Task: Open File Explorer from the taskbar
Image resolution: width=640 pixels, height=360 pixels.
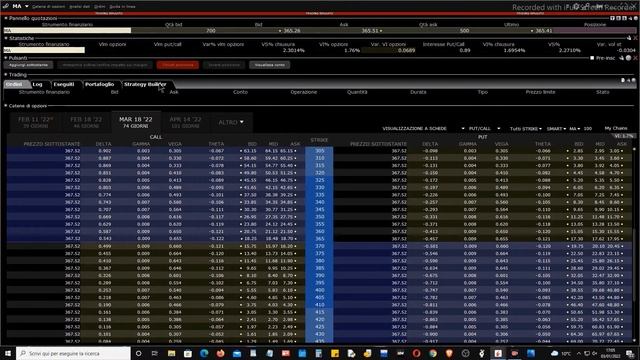Action: coord(171,353)
